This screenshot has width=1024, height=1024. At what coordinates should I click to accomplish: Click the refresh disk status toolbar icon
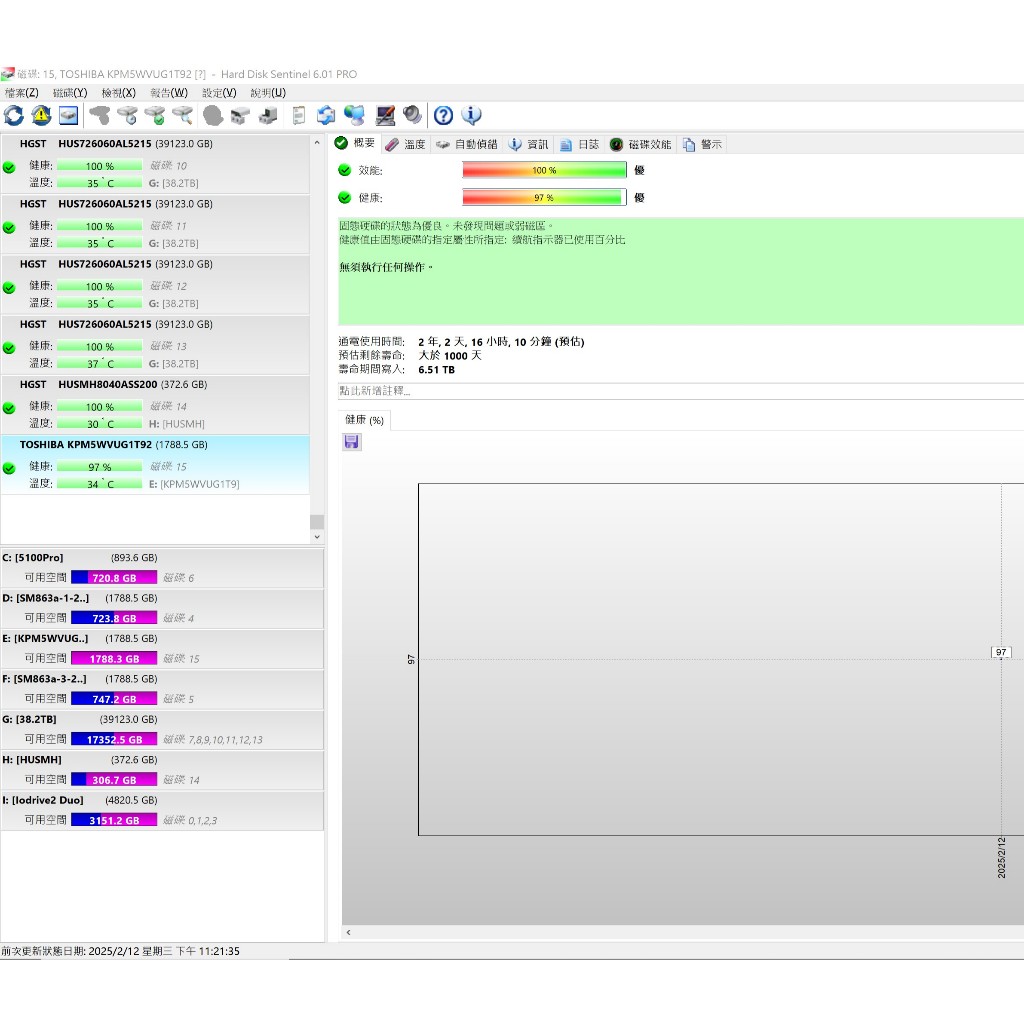(14, 116)
